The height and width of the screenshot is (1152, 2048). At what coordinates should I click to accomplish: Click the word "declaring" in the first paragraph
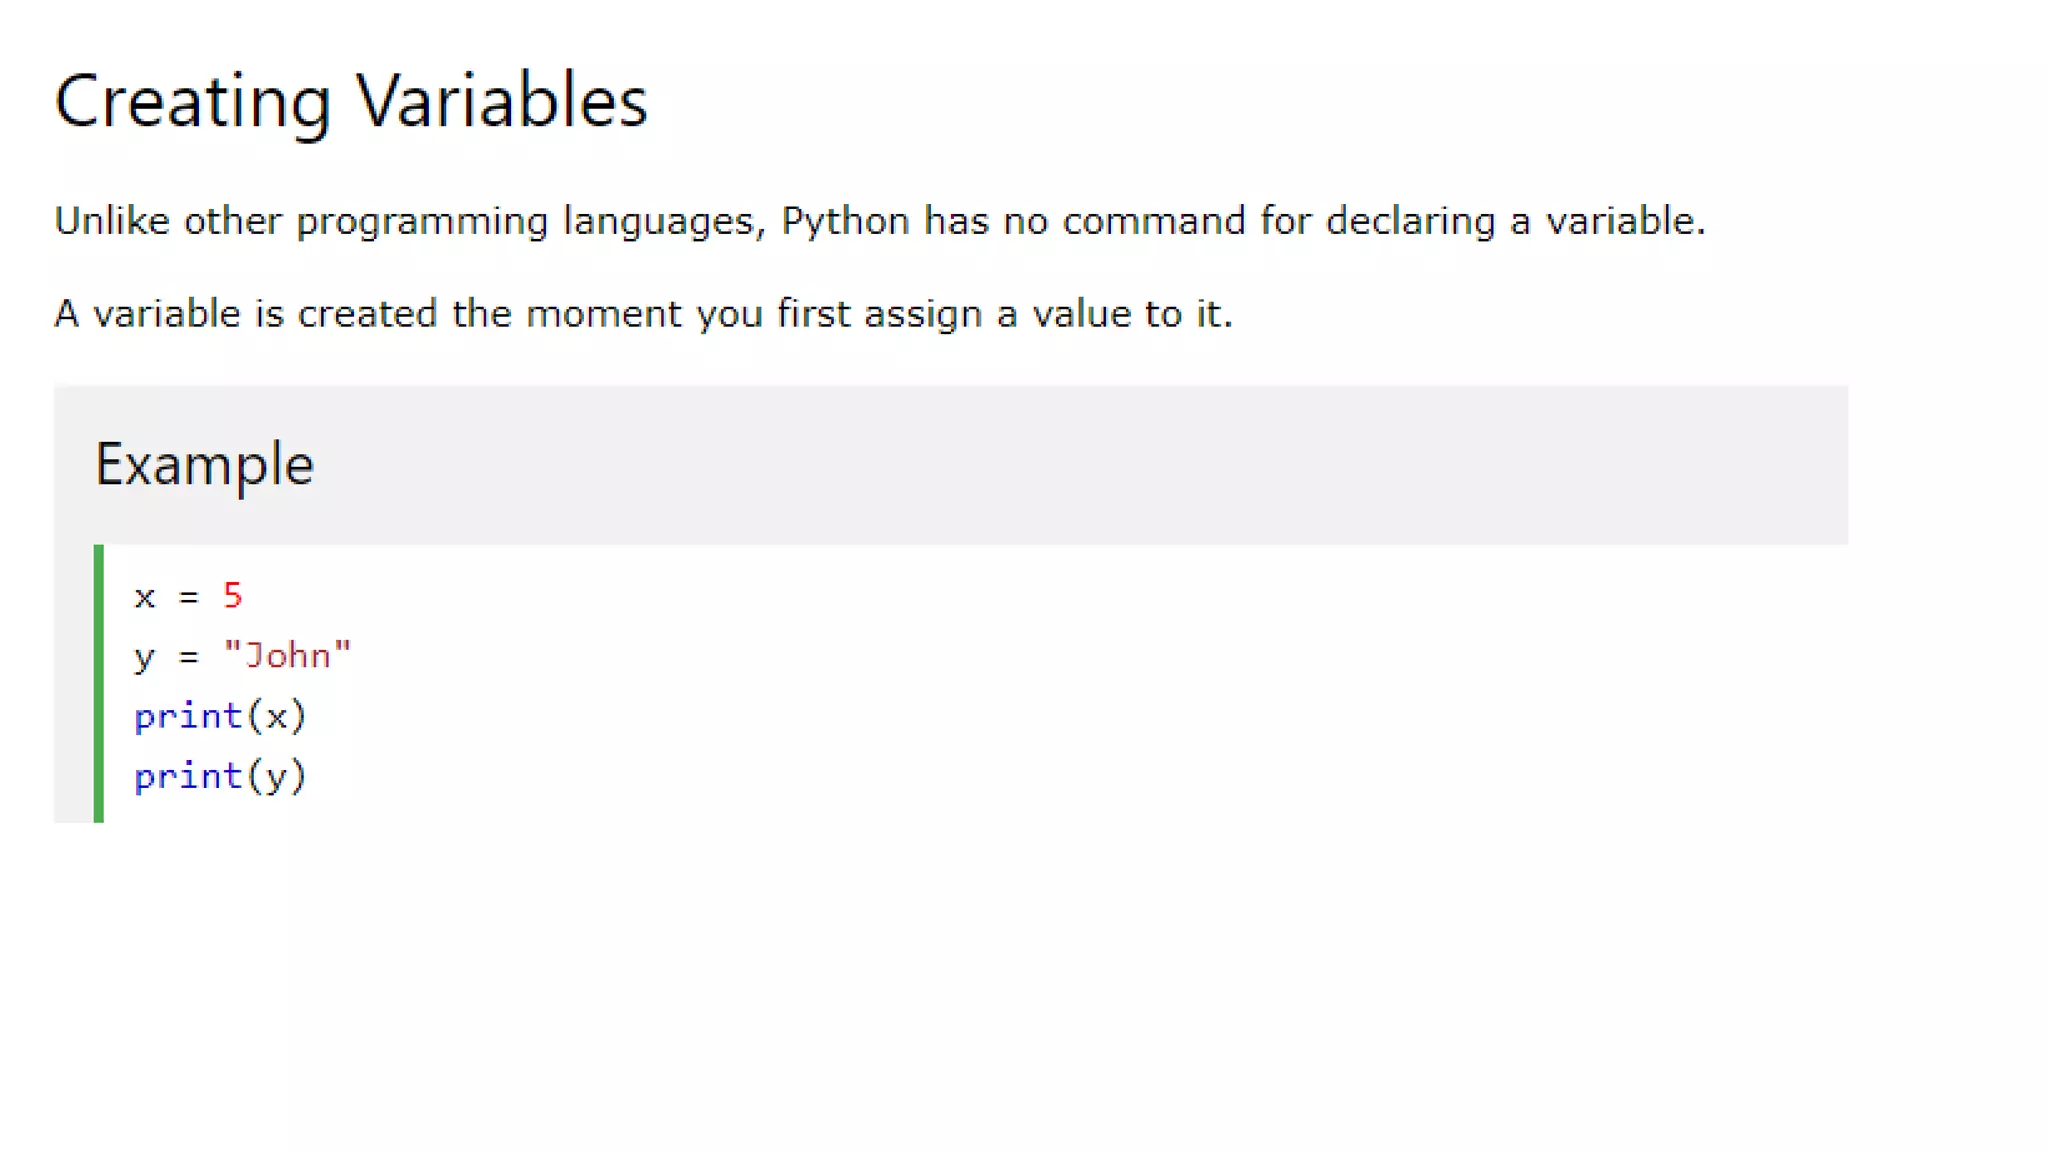[x=1410, y=221]
